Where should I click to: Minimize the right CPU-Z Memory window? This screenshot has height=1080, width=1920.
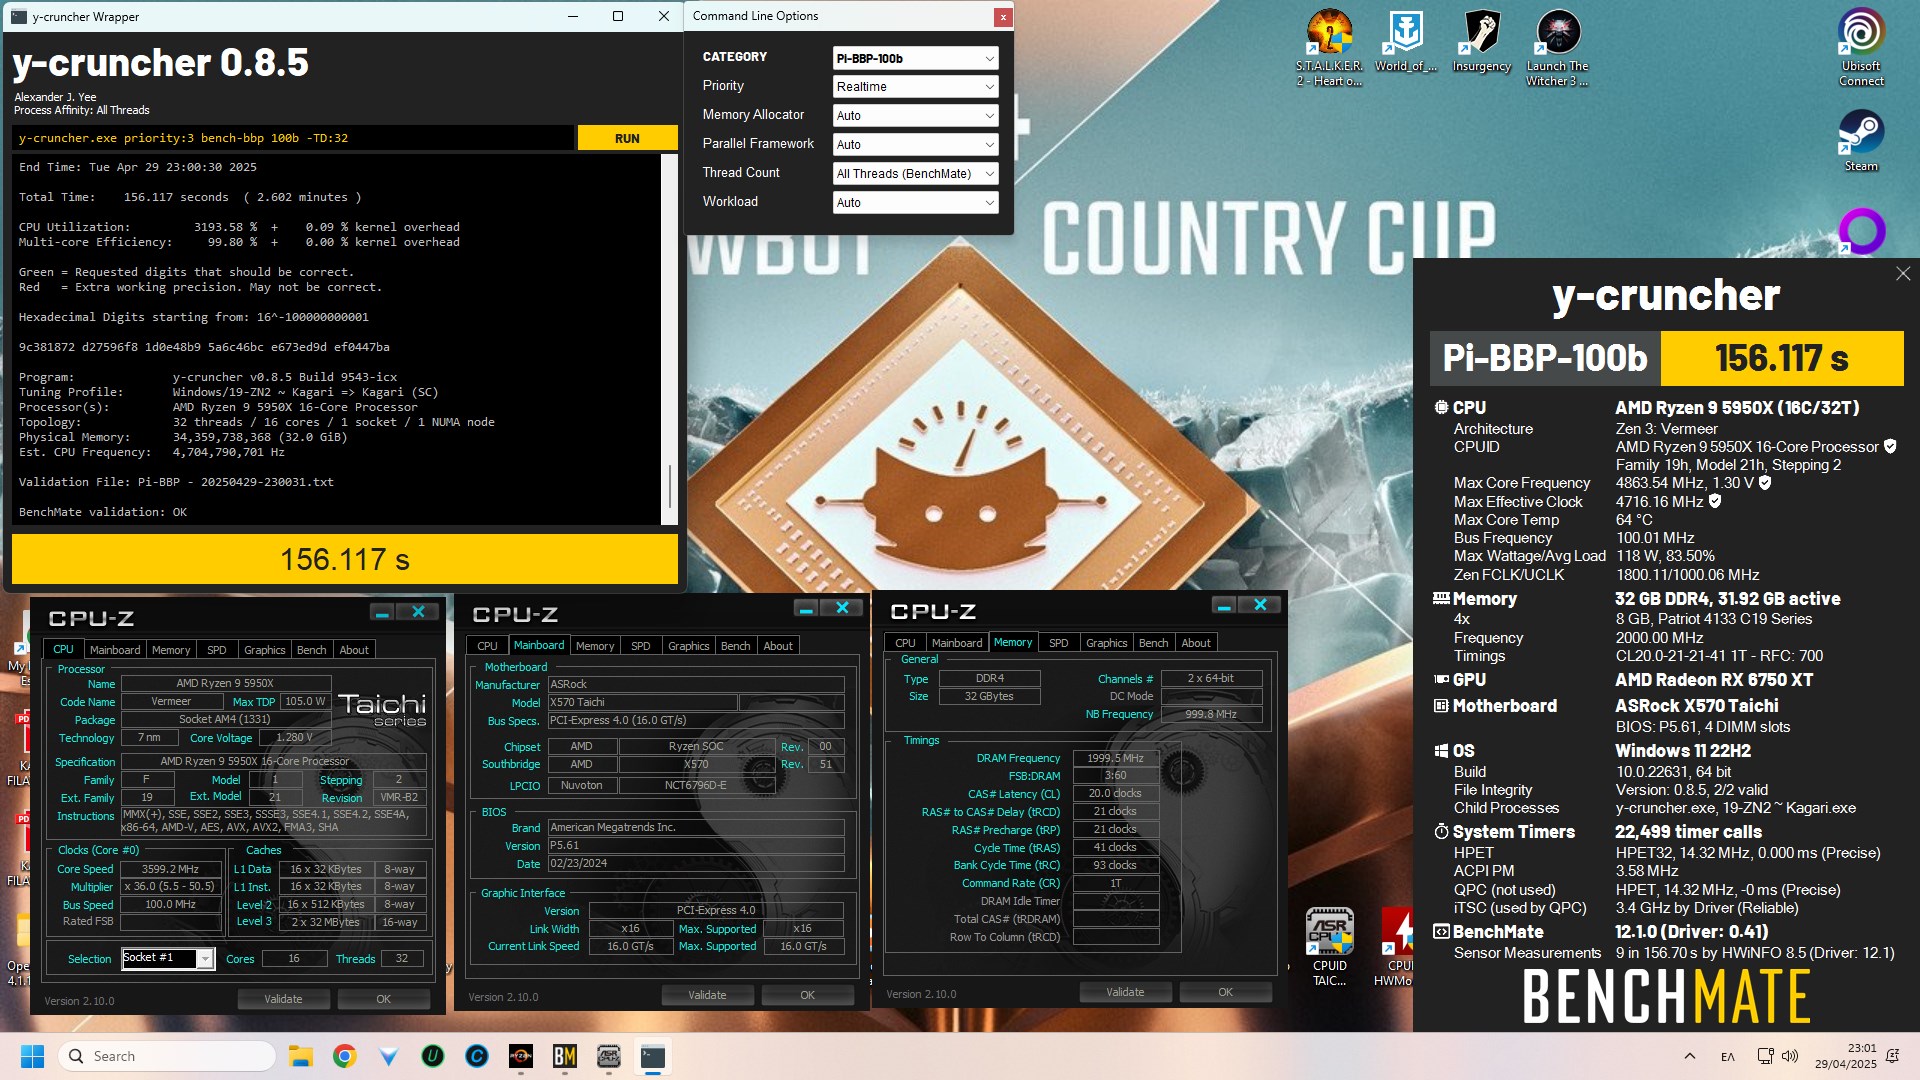pos(1223,605)
